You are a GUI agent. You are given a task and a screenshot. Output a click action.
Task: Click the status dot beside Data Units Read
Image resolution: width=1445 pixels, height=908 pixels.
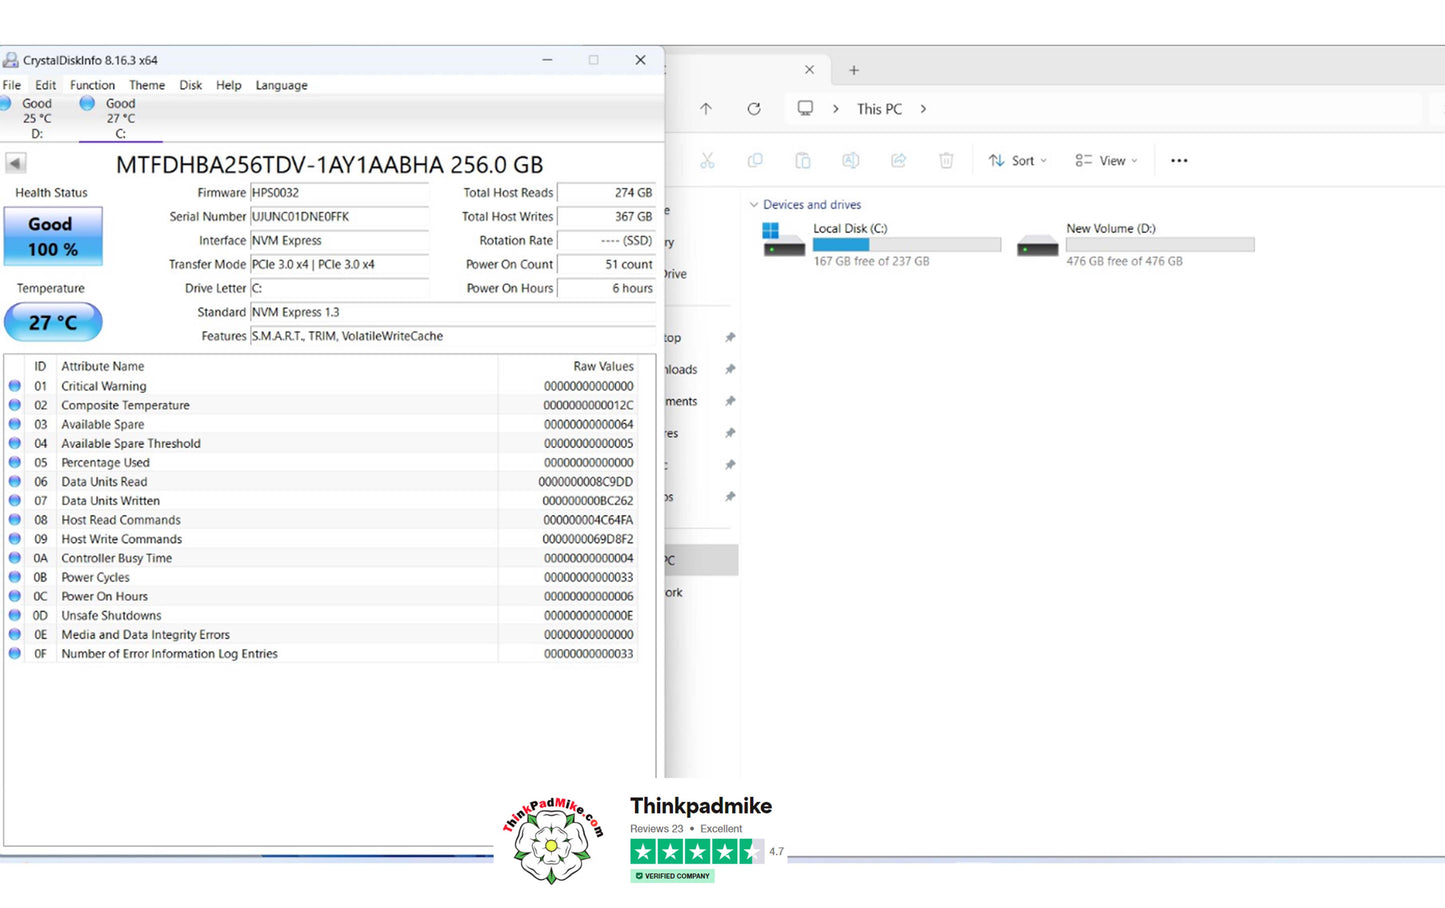(x=15, y=481)
